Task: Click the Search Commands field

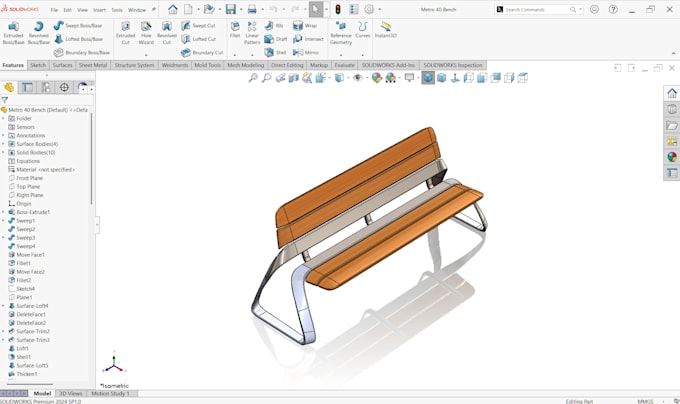Action: tap(538, 9)
